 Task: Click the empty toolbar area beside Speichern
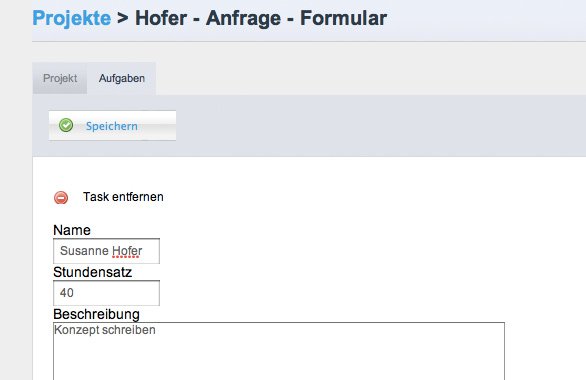coord(374,126)
